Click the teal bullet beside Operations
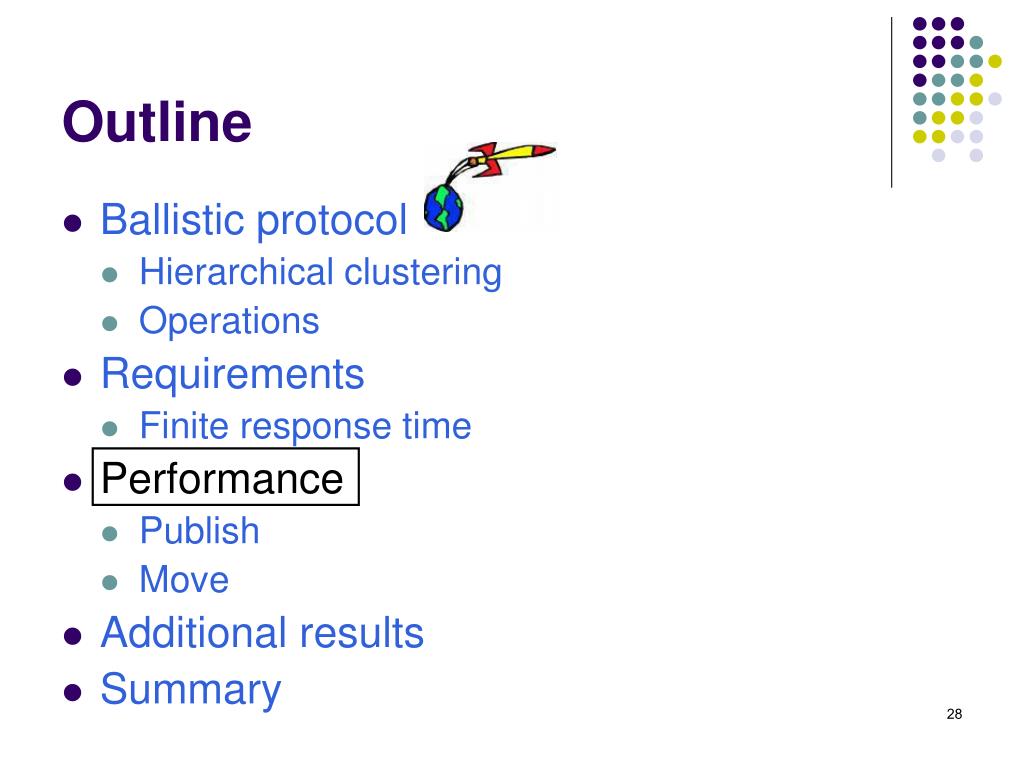The height and width of the screenshot is (768, 1024). click(110, 323)
